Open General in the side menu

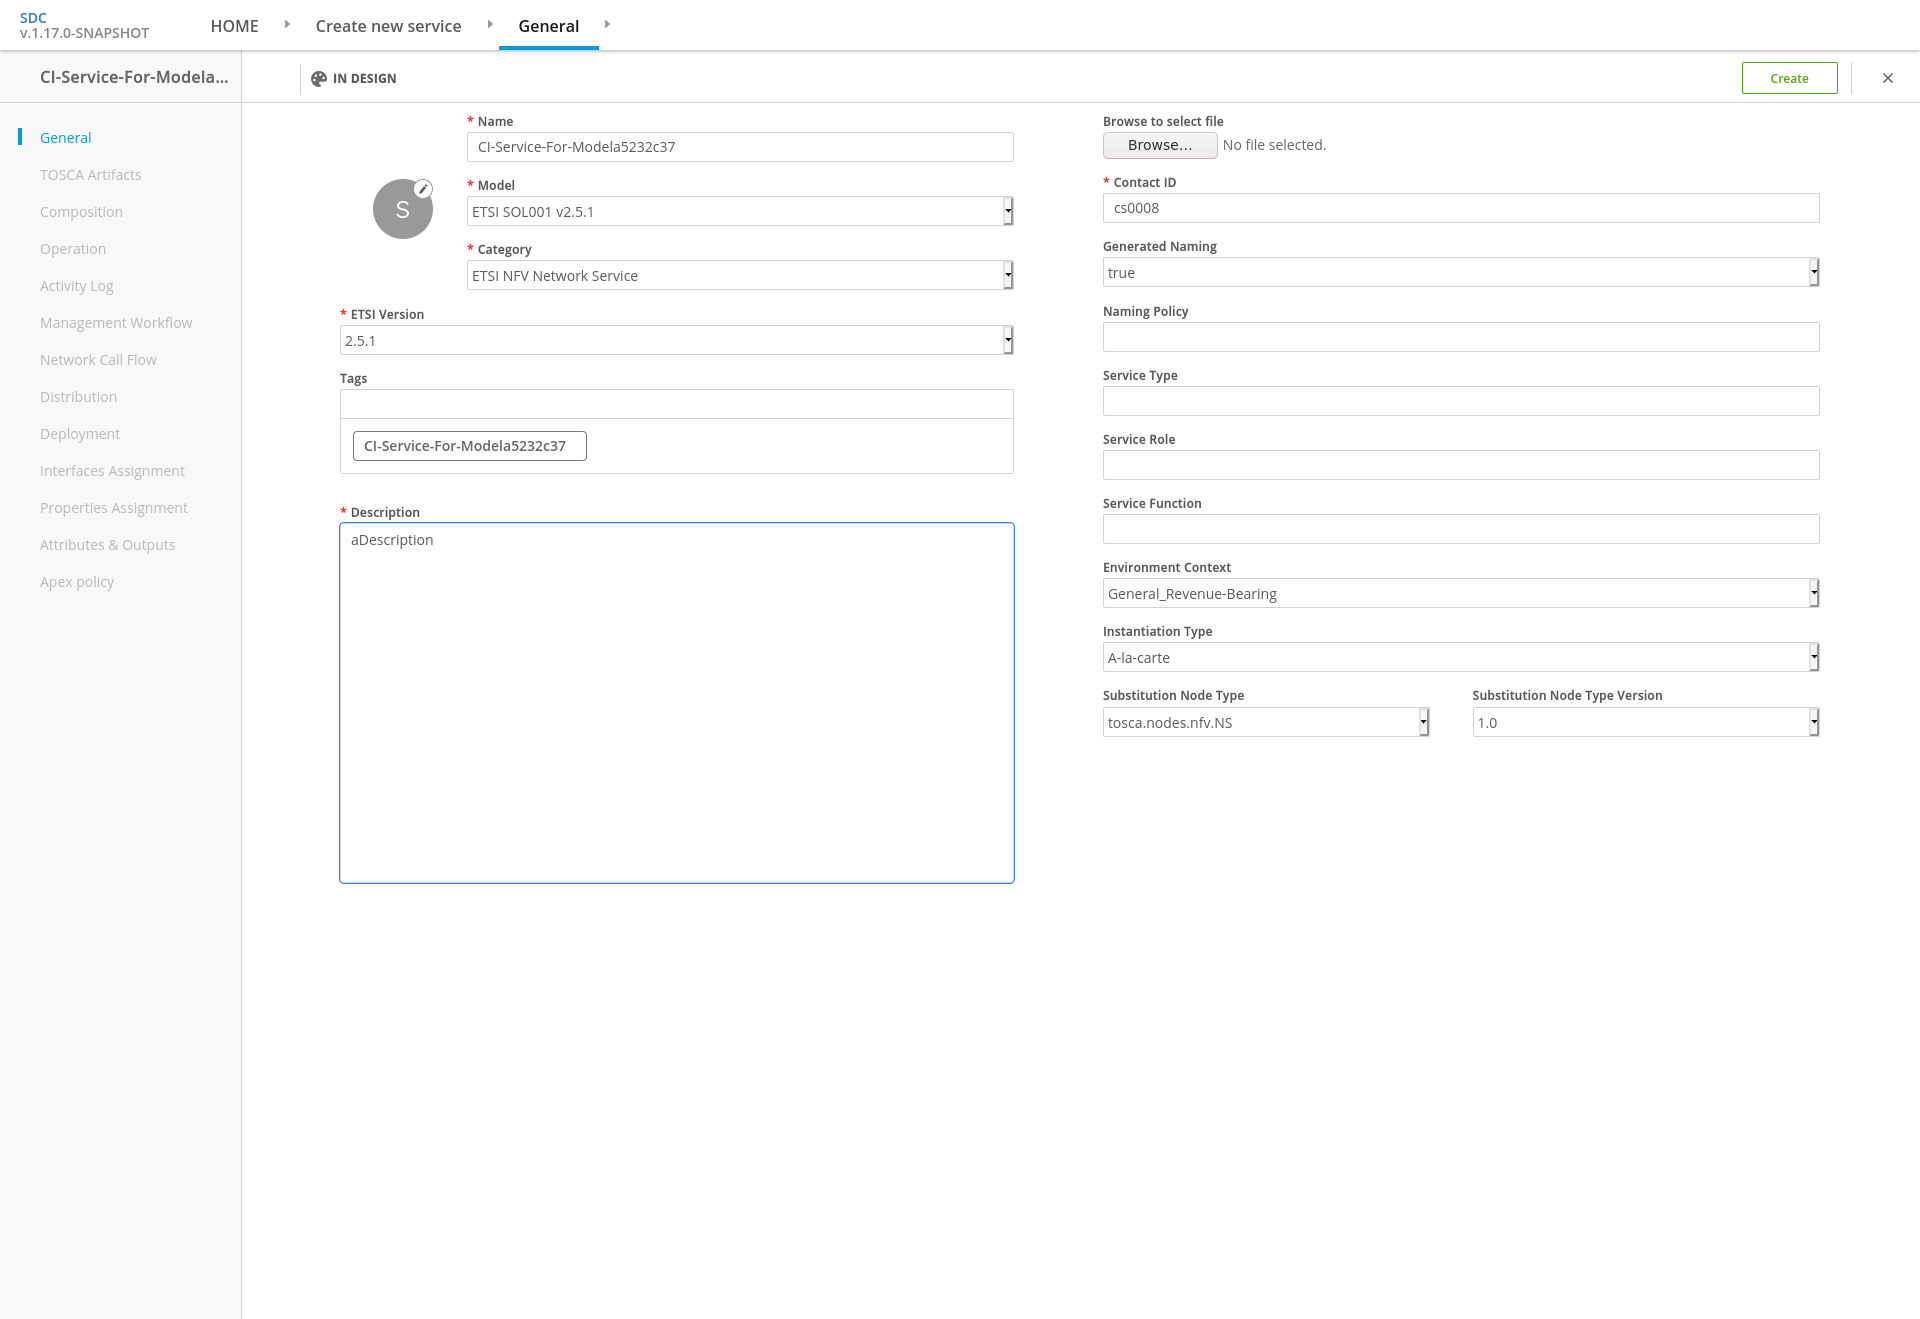[x=65, y=138]
